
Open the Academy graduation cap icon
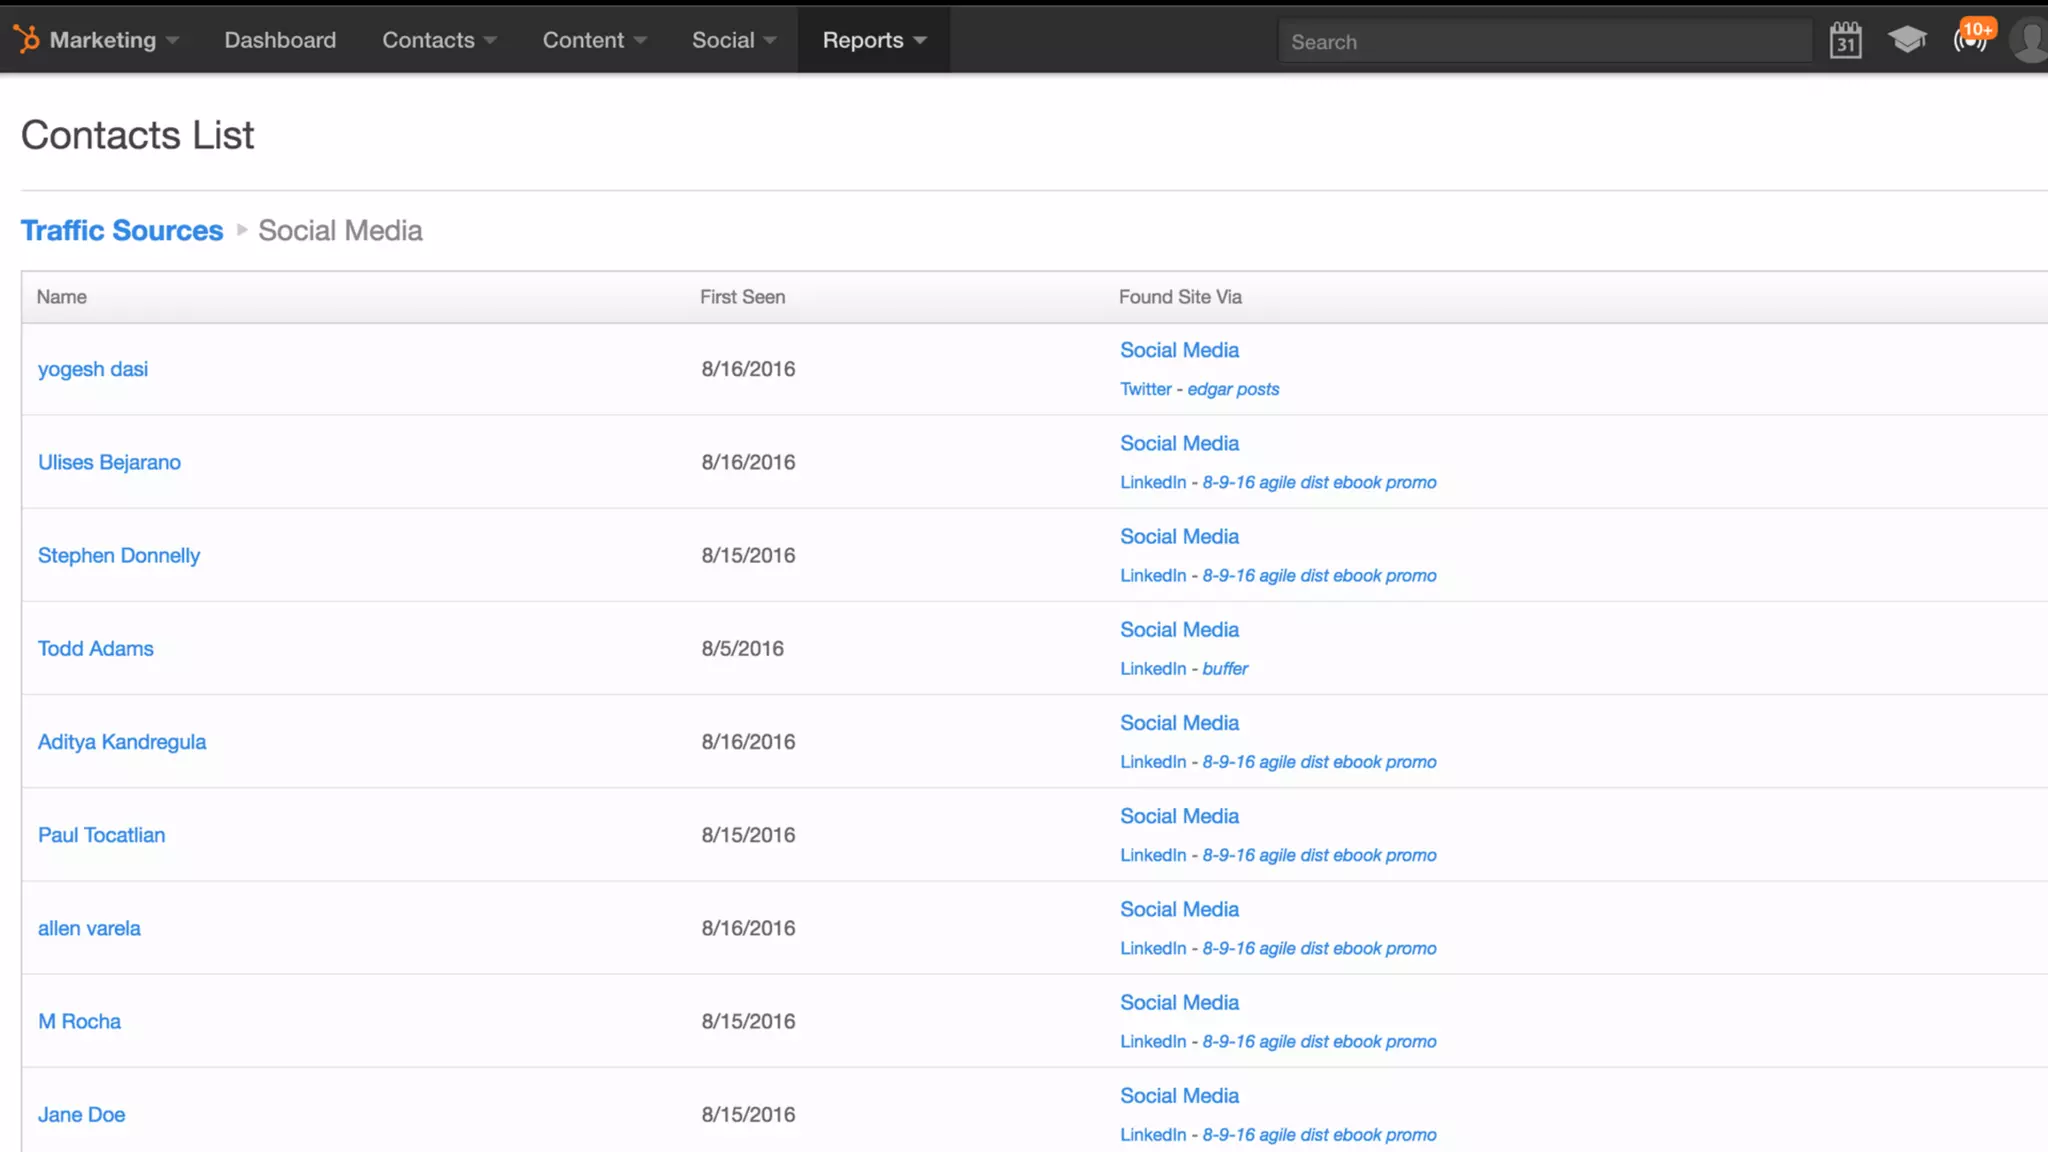(1907, 40)
